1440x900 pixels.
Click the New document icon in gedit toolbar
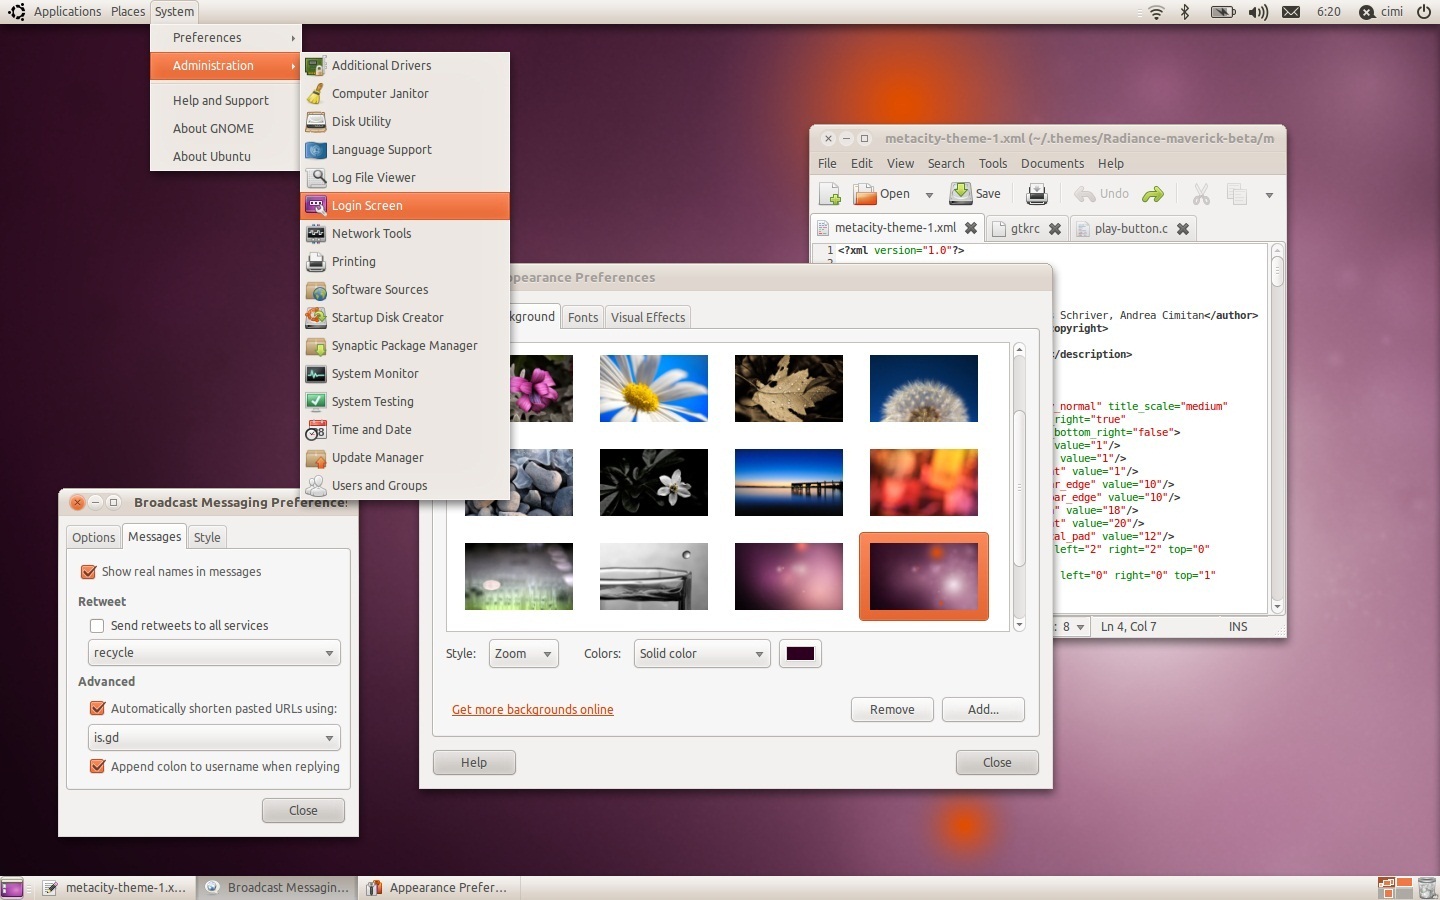coord(829,194)
